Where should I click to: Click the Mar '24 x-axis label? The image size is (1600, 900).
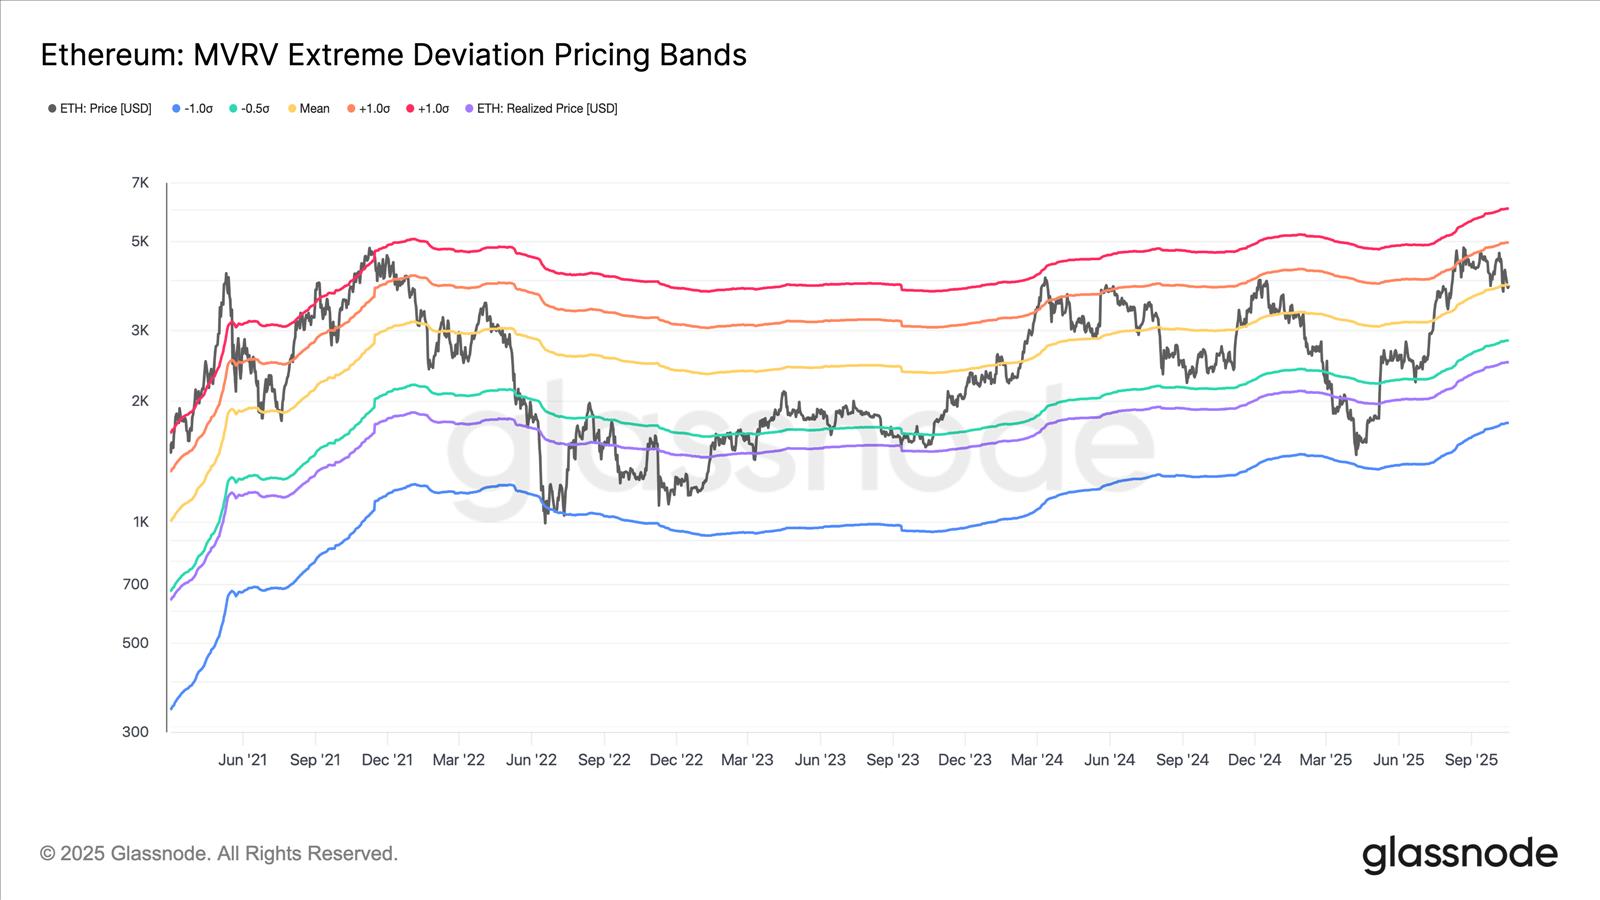tap(1037, 760)
